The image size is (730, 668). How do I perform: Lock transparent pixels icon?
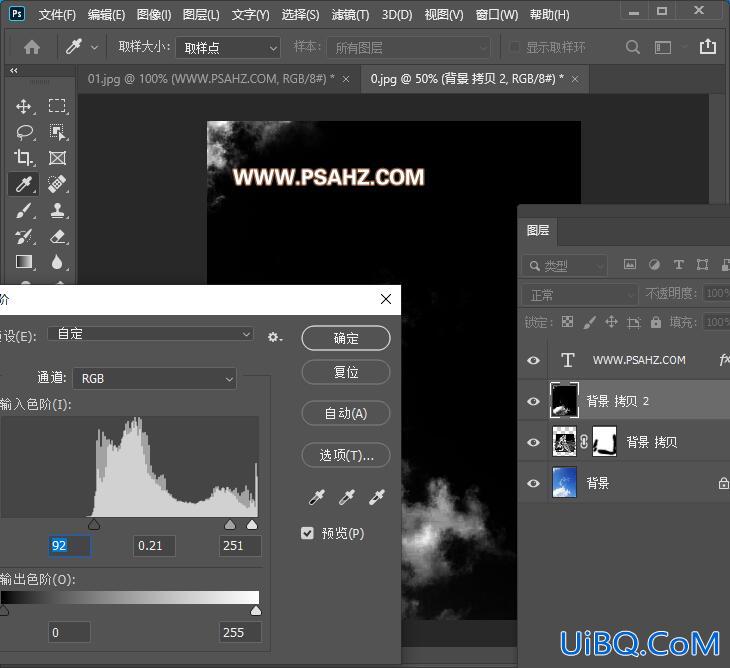(567, 322)
